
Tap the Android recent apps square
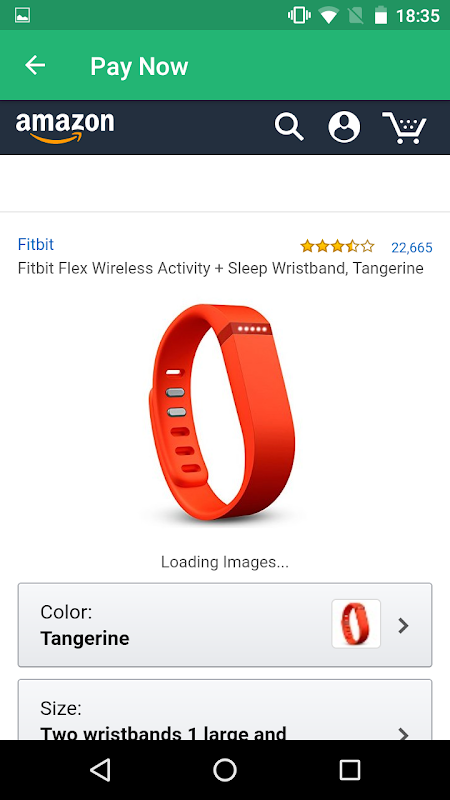click(x=349, y=769)
